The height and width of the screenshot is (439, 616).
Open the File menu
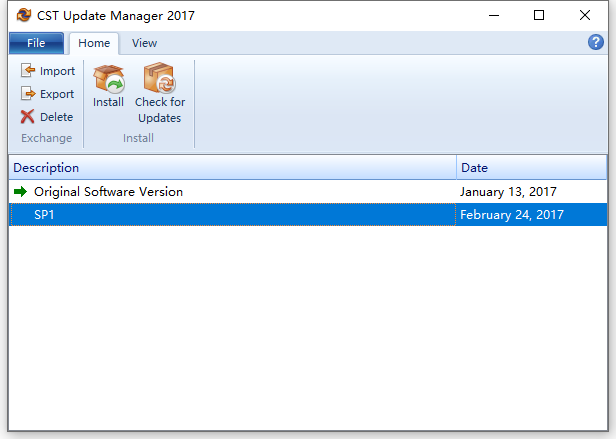point(36,43)
